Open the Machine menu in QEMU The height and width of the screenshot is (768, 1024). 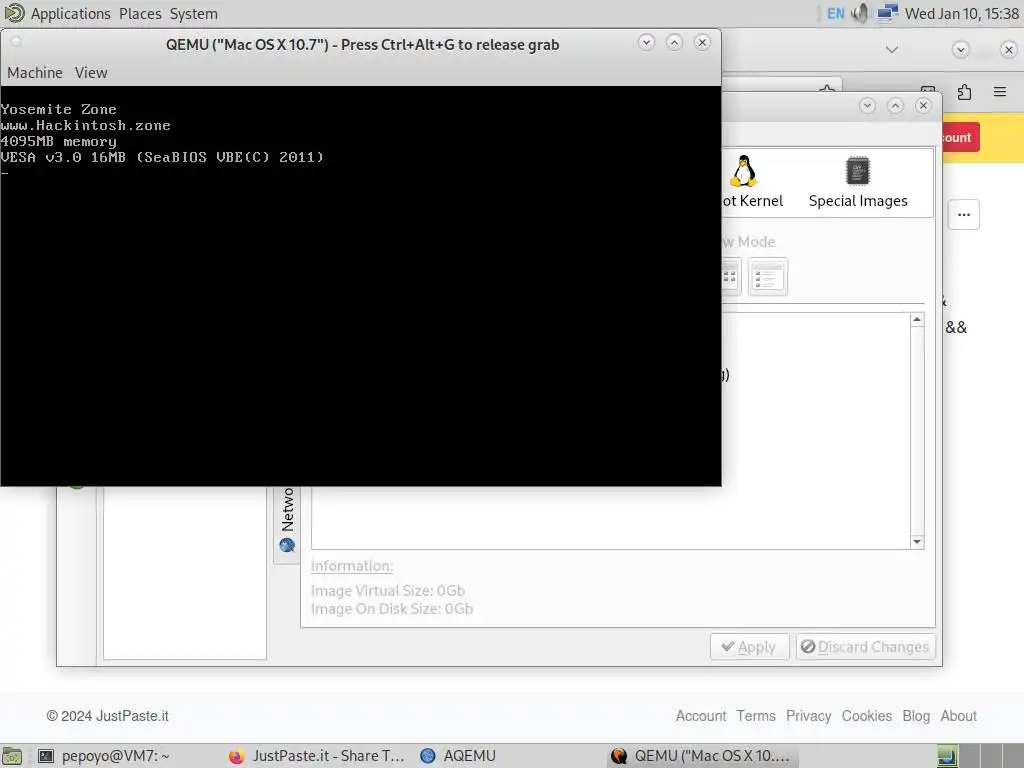click(x=35, y=72)
